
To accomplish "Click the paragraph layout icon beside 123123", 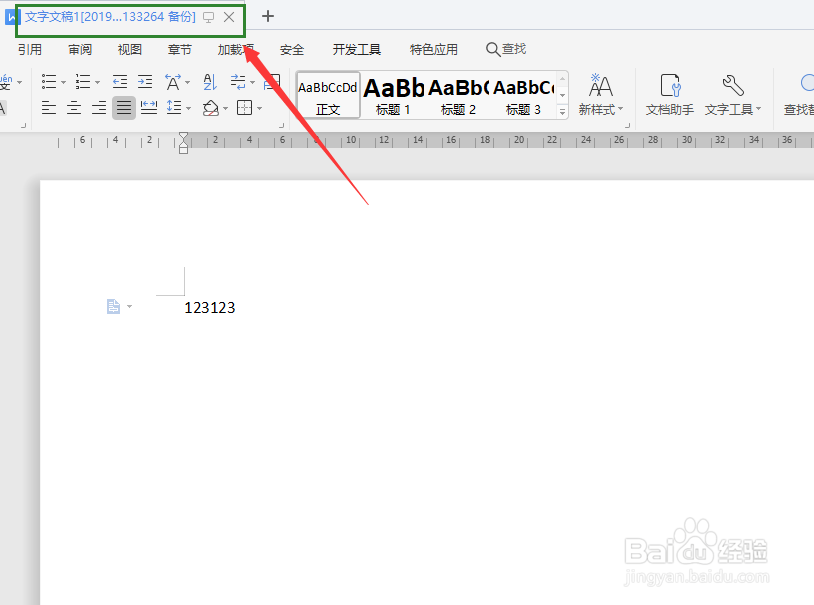I will (x=113, y=306).
